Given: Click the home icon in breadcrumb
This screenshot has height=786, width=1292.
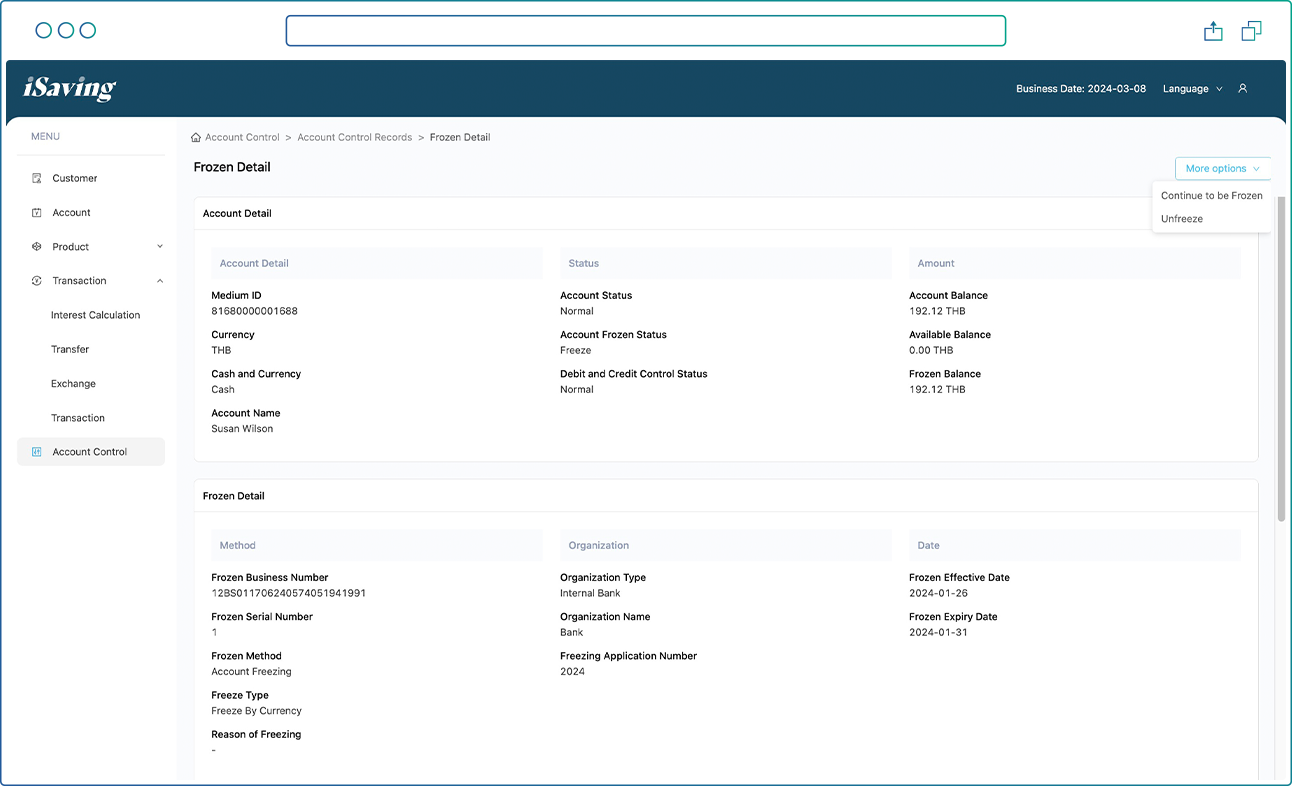Looking at the screenshot, I should coord(196,137).
